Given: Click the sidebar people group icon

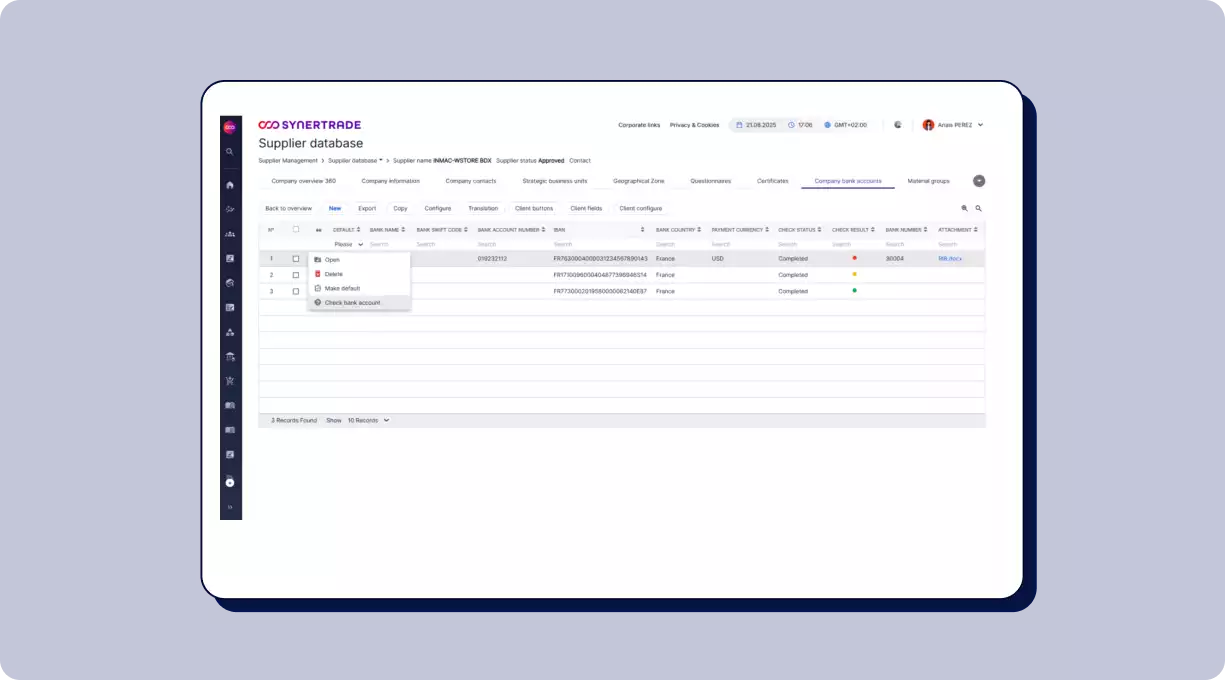Looking at the screenshot, I should pyautogui.click(x=230, y=234).
